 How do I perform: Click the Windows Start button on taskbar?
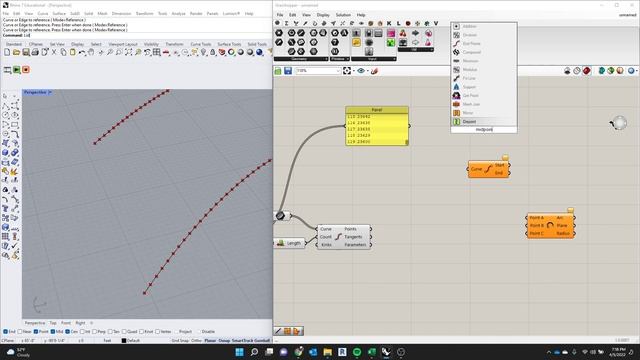240,352
